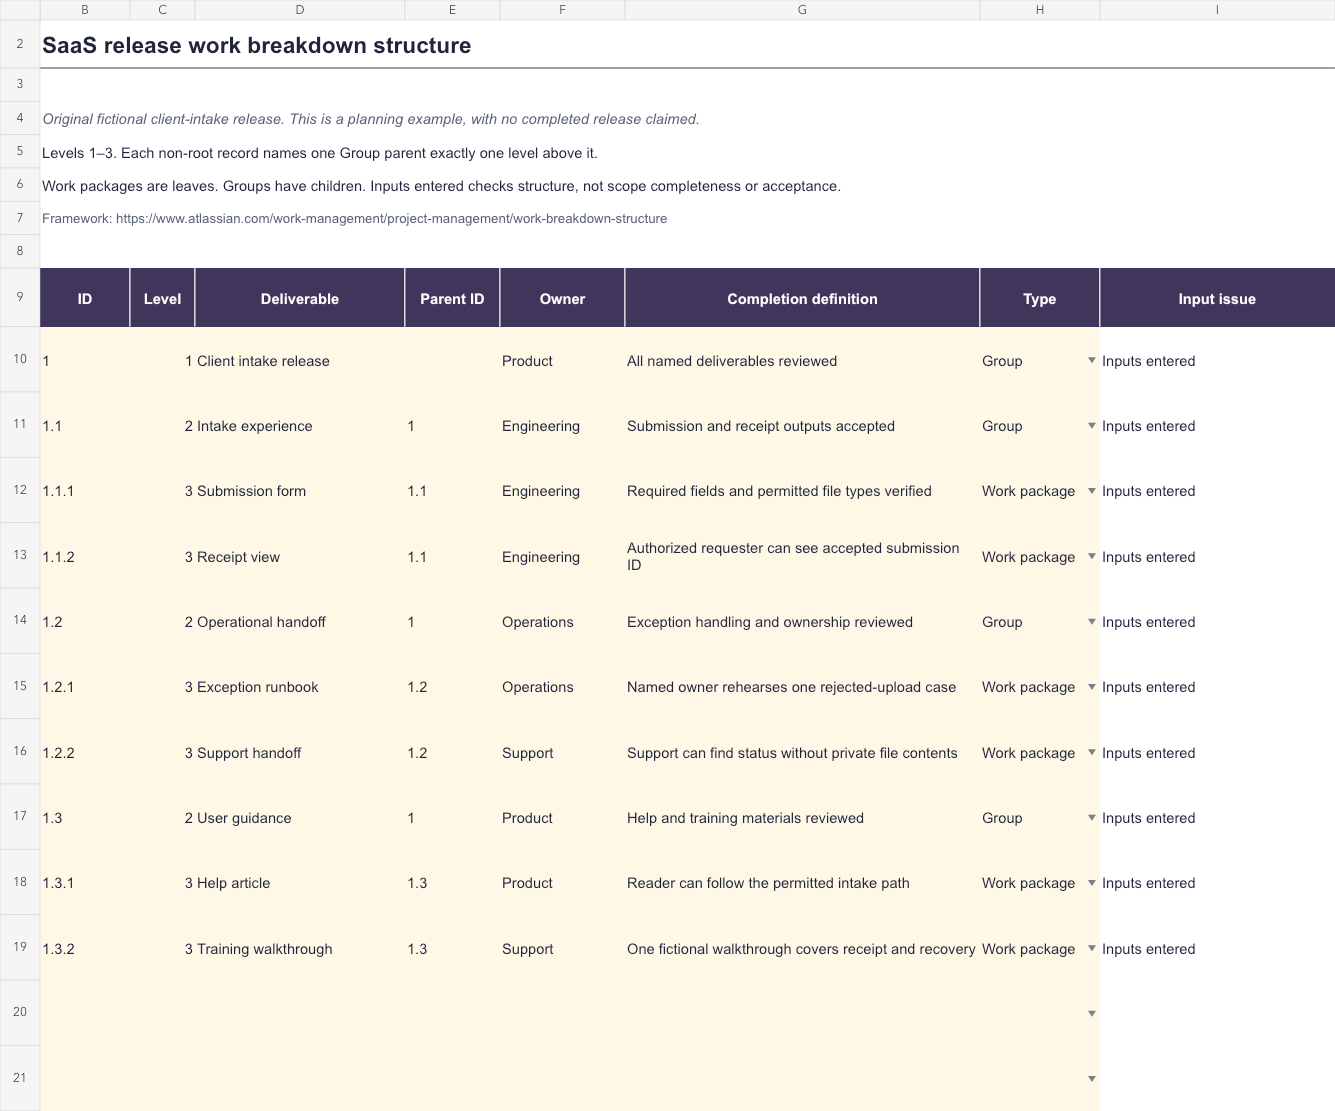Viewport: 1335px width, 1111px height.
Task: Select 'Authorized requester can see accepted submission ID'
Action: tap(802, 557)
